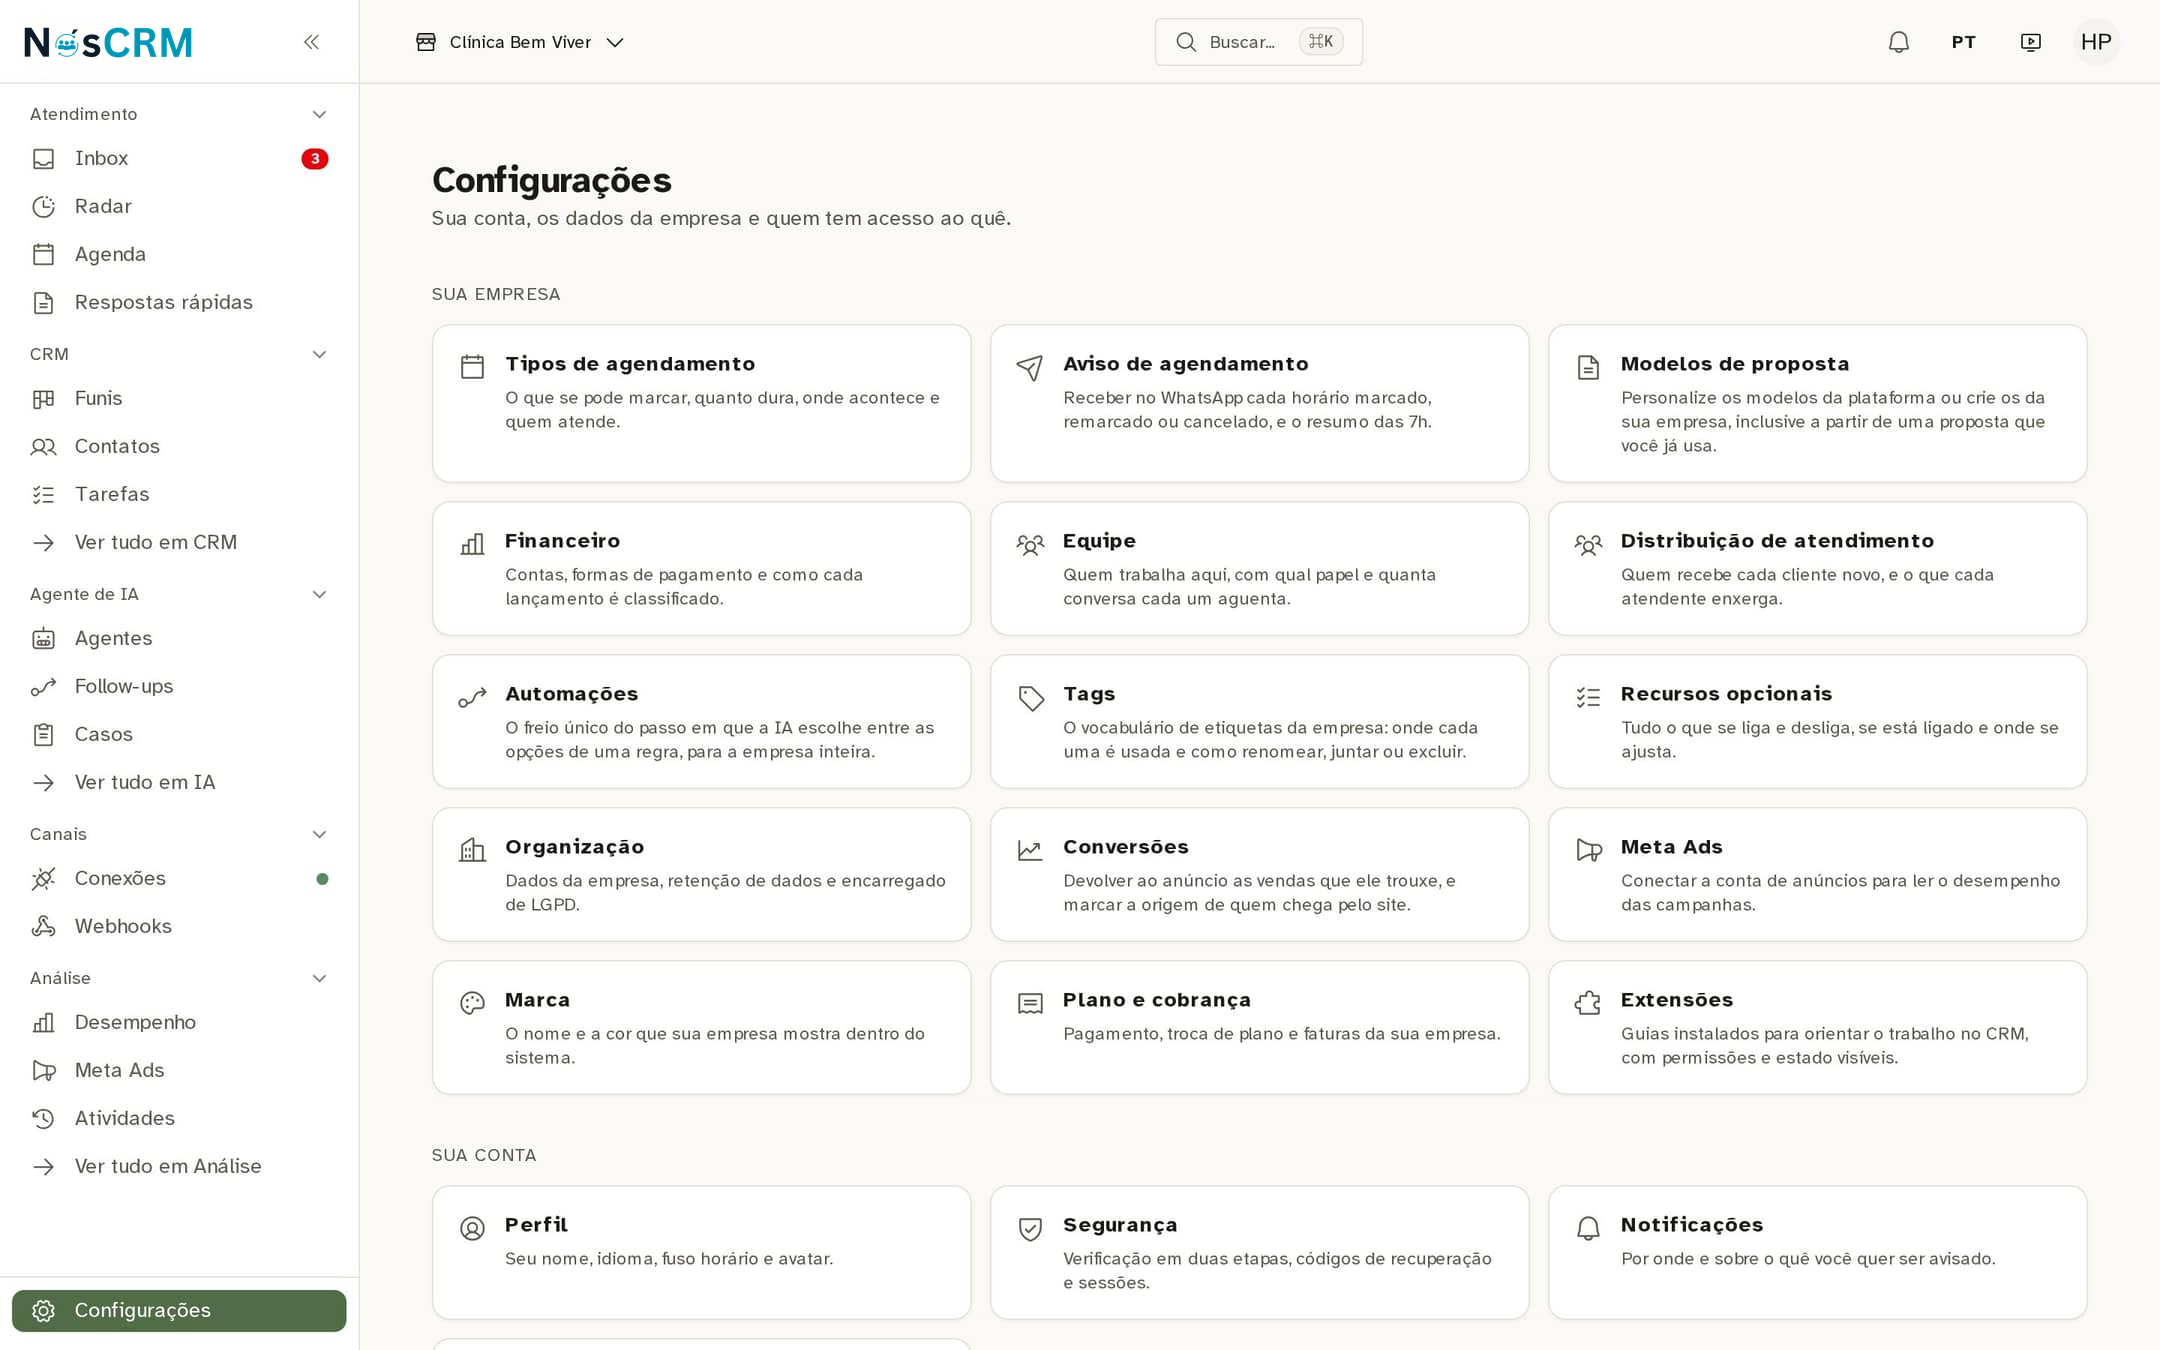Open the video tutorial icon in the top bar
This screenshot has width=2160, height=1350.
tap(2030, 42)
